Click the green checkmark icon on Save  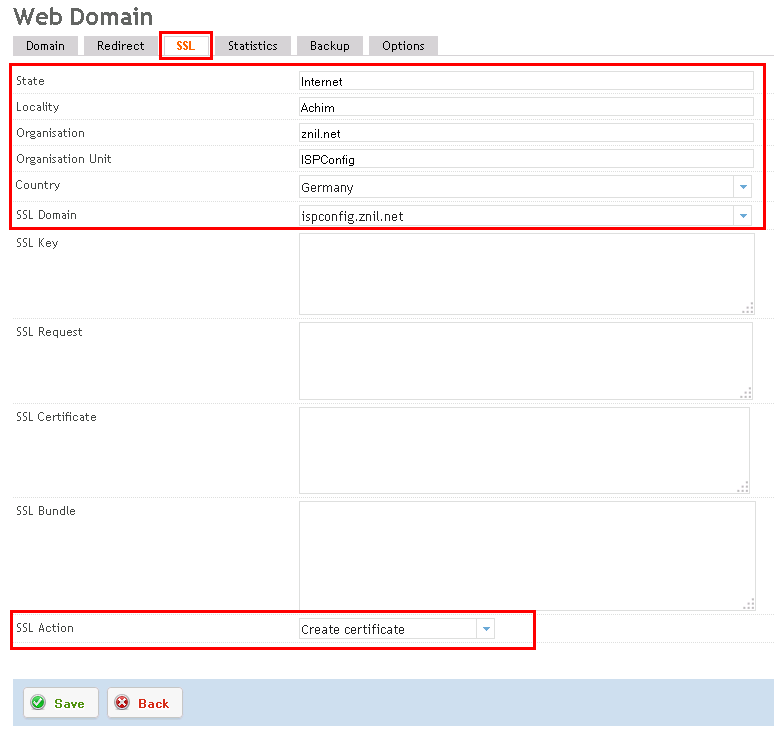point(38,703)
